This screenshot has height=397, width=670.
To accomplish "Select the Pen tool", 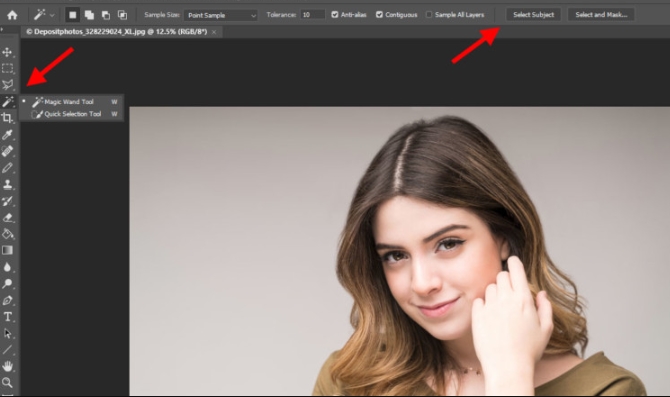I will (x=7, y=300).
